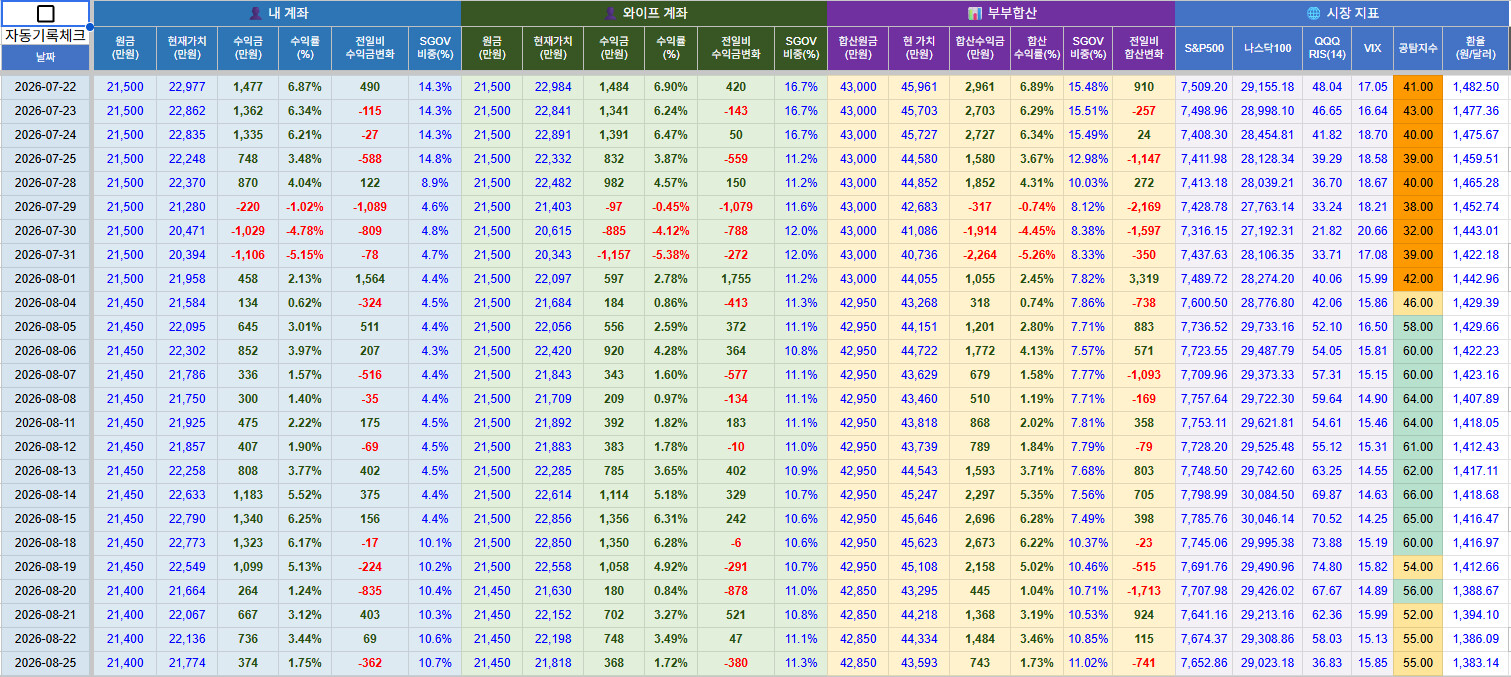The width and height of the screenshot is (1511, 677).
Task: Click the 15.48% SGOV share cell
Action: [x=1088, y=87]
